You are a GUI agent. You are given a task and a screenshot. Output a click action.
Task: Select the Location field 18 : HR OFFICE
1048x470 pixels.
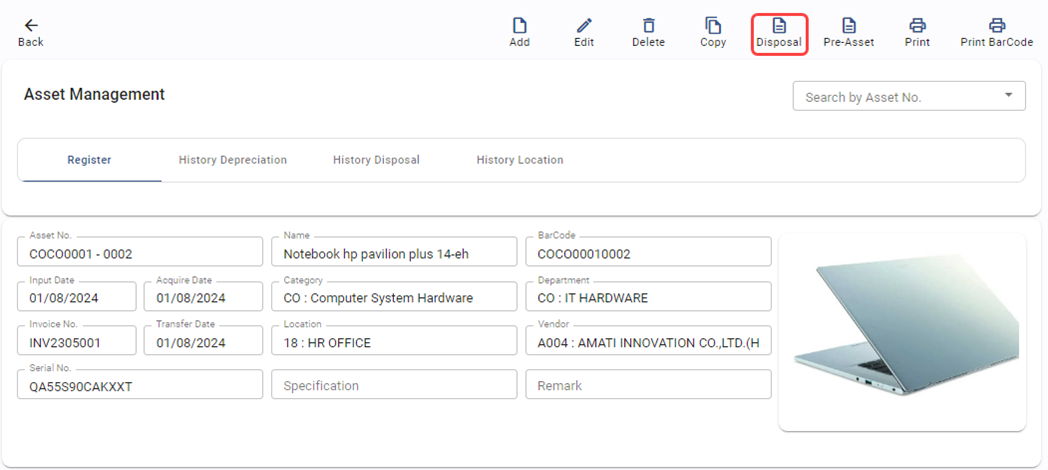394,343
